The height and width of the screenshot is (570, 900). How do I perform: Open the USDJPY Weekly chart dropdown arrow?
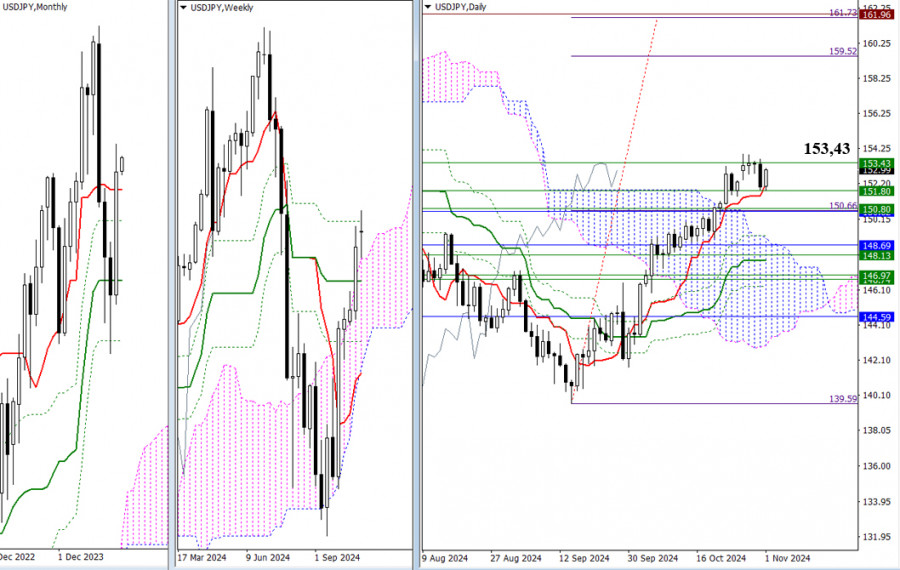coord(184,8)
